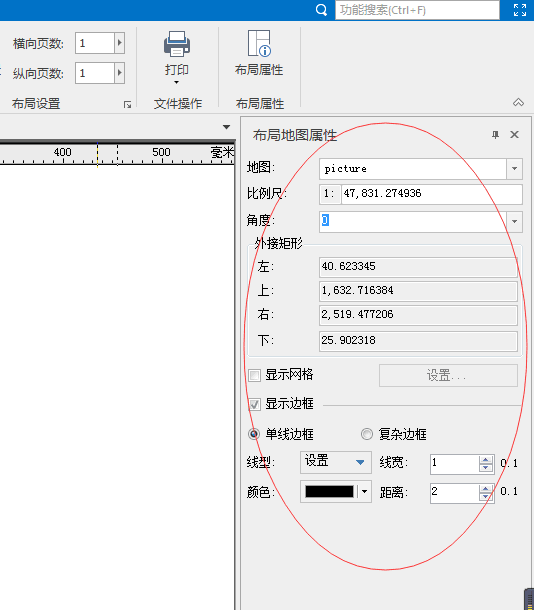Collapse the ribbon with the chevron icon

[518, 103]
